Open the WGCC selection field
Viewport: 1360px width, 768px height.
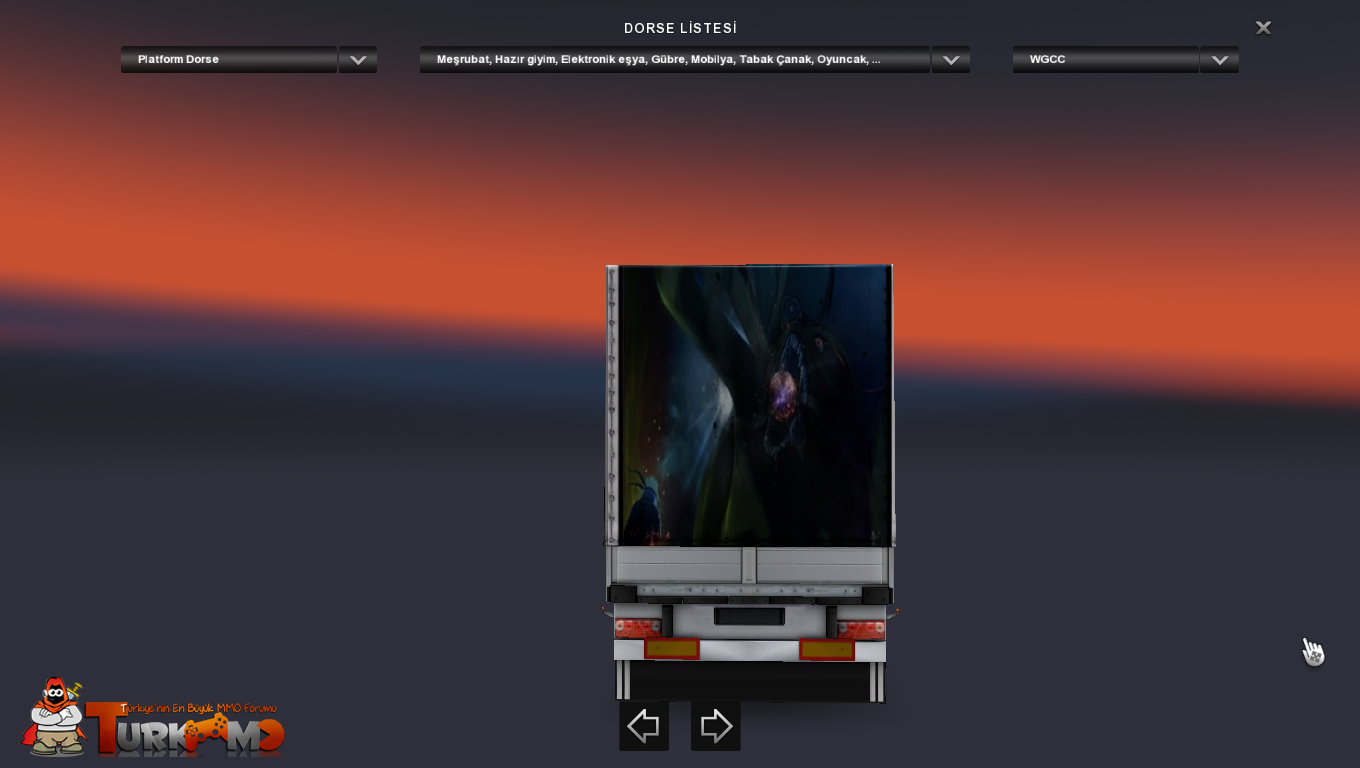coord(1106,60)
